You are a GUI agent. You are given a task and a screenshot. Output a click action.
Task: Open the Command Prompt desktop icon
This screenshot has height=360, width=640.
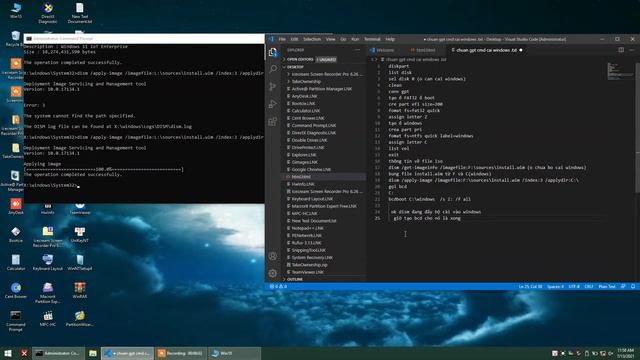click(x=16, y=321)
